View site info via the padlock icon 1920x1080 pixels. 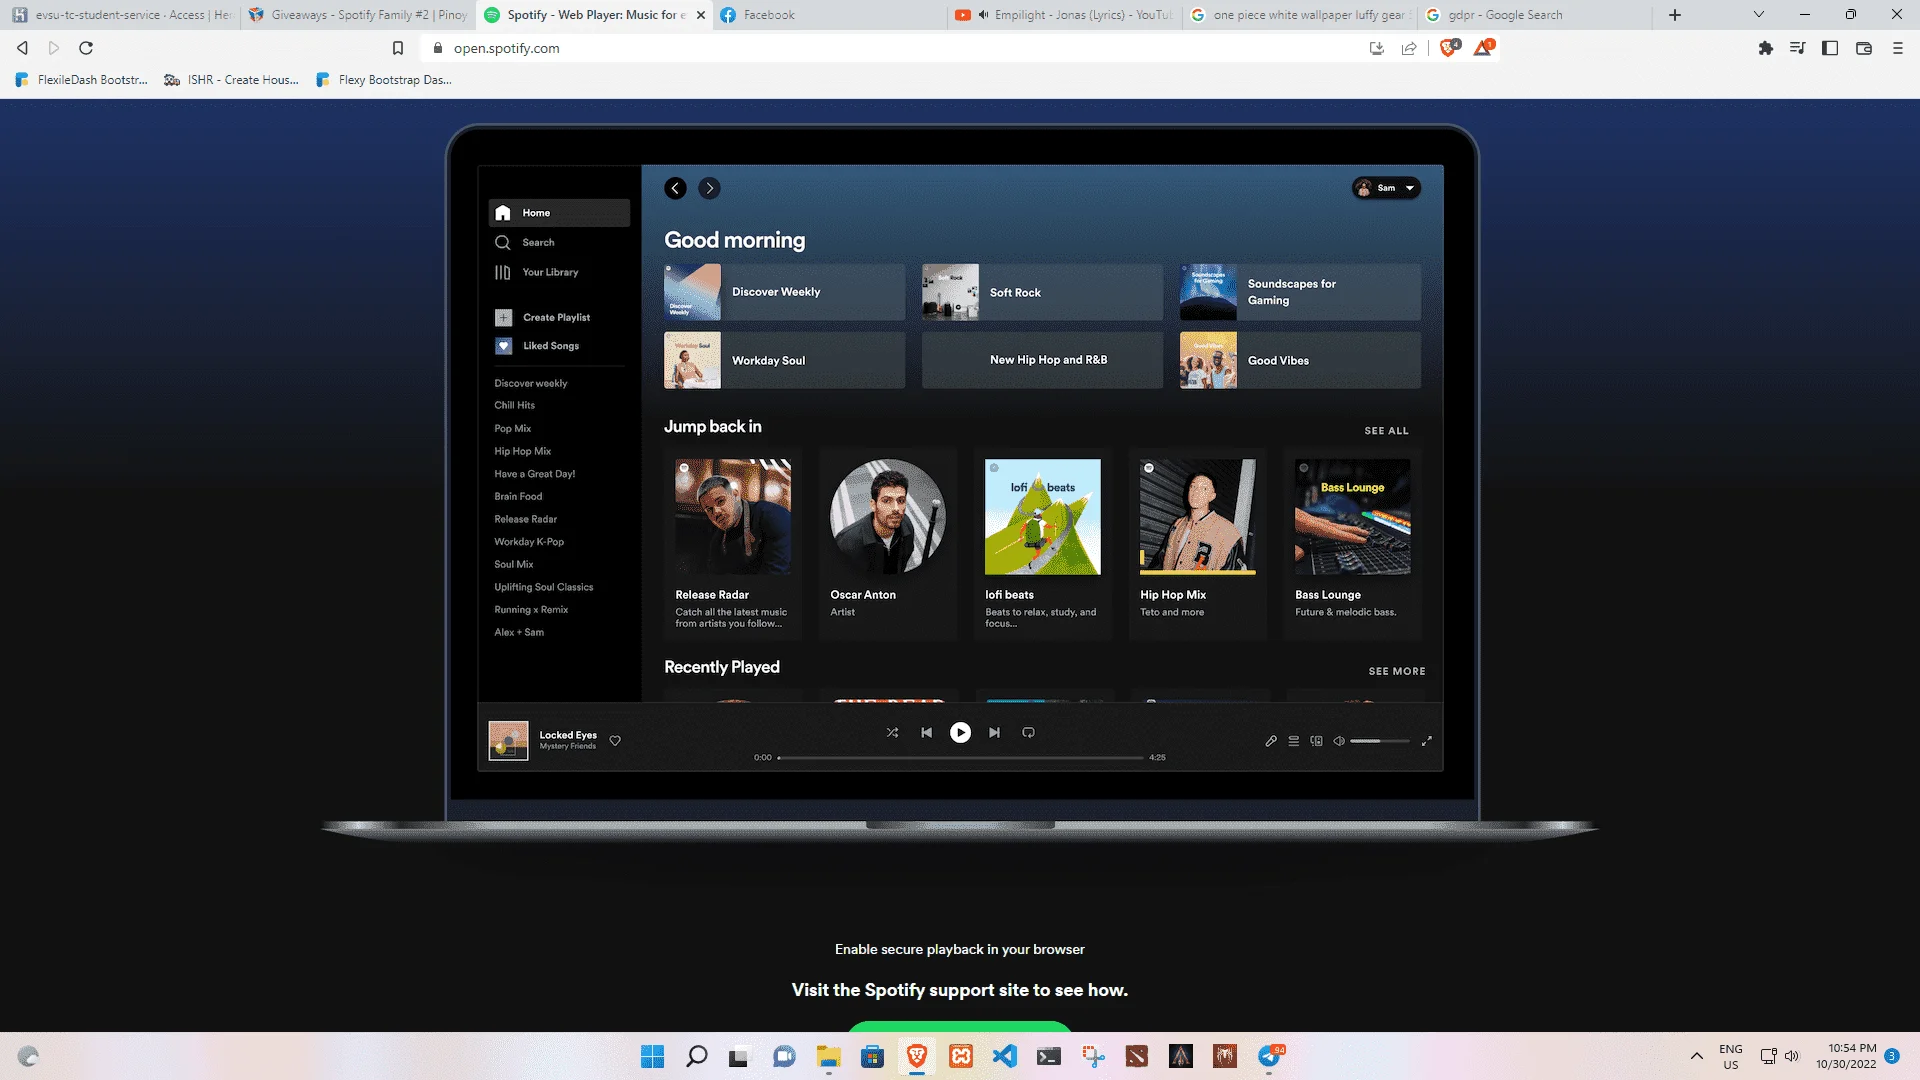pos(438,48)
